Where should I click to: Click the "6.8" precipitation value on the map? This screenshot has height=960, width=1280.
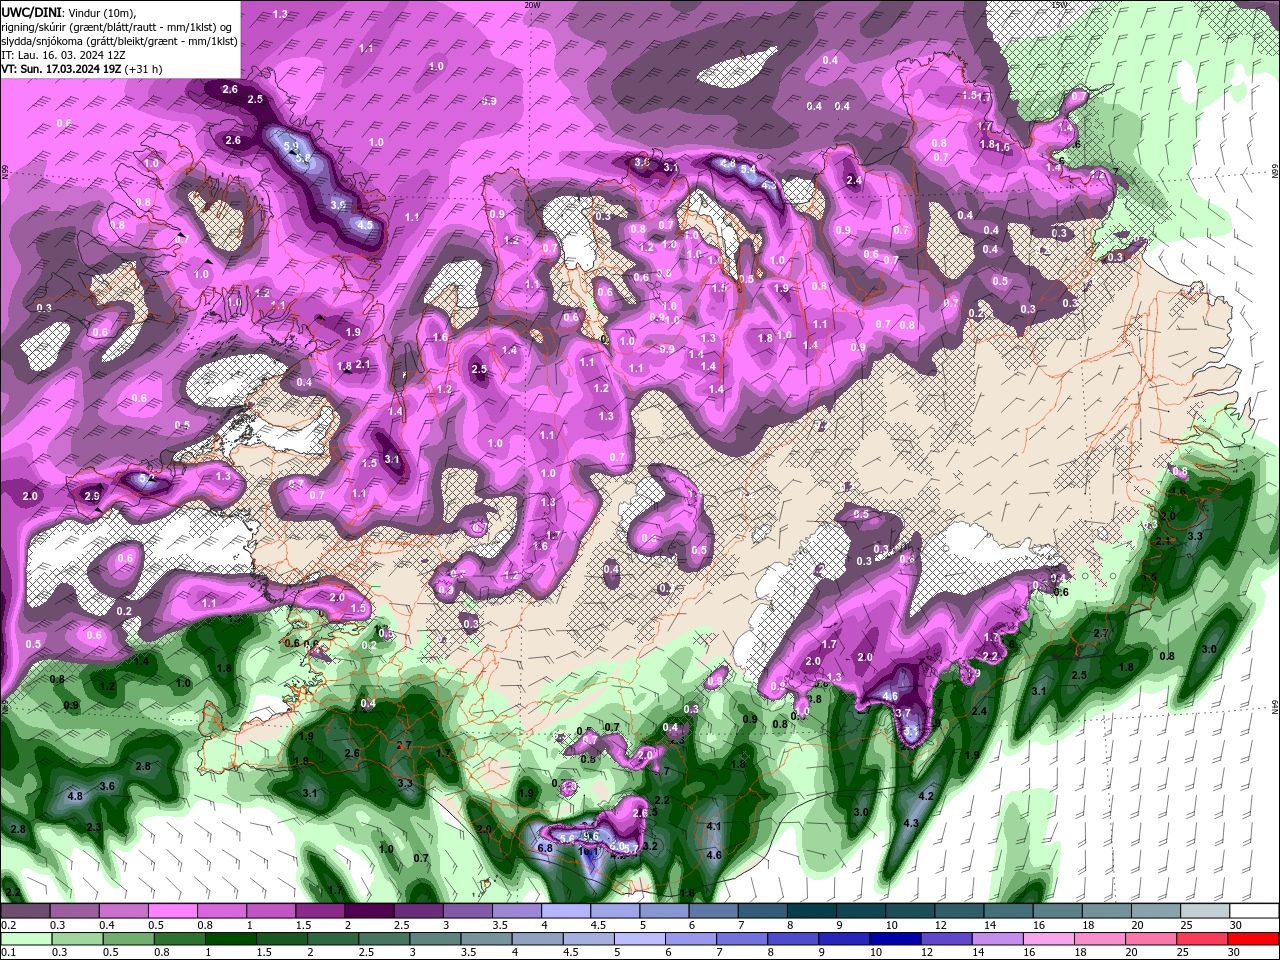coord(545,848)
